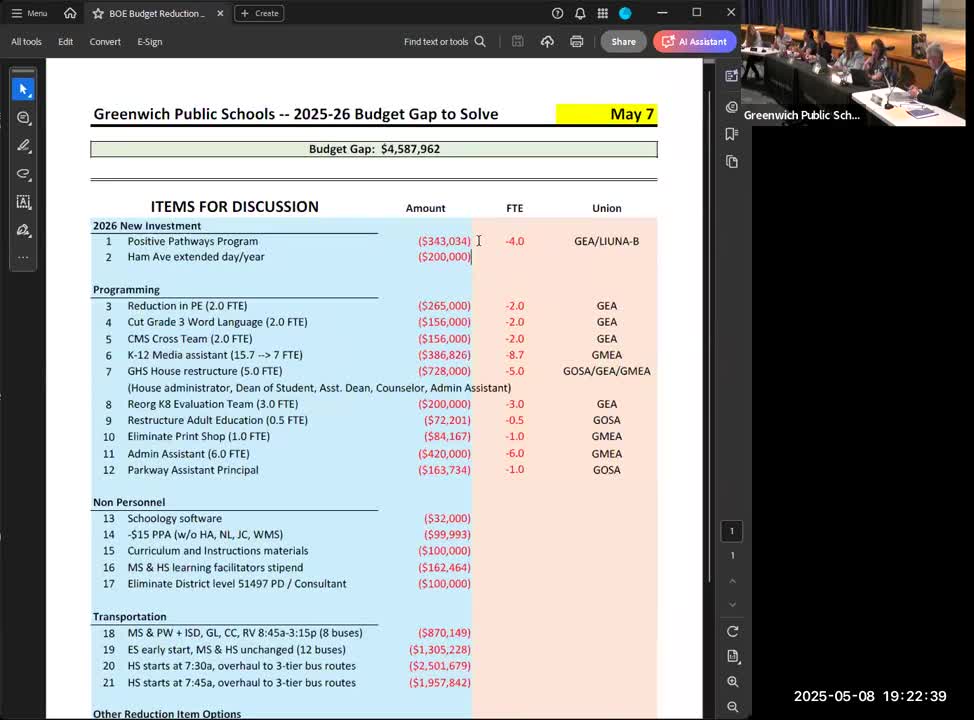Open the All tools menu
This screenshot has width=974, height=720.
click(x=27, y=42)
